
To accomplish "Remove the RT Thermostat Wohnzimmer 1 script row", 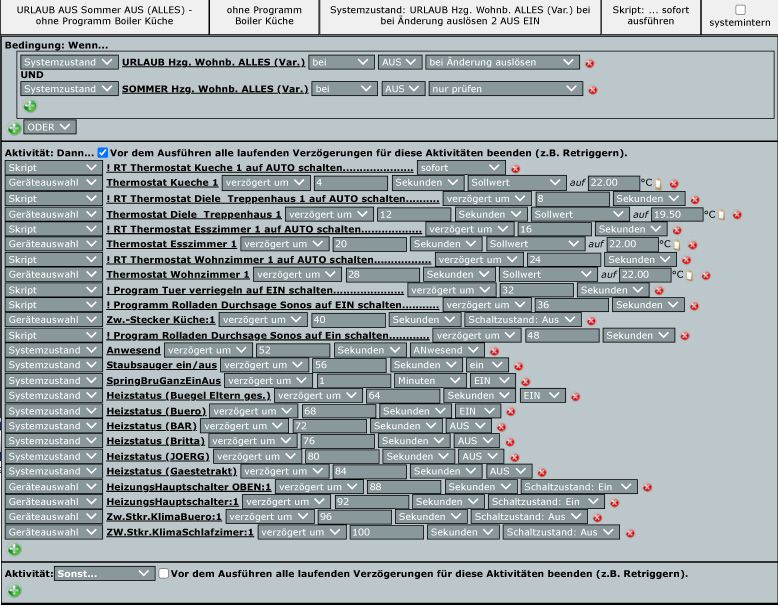I will point(686,260).
